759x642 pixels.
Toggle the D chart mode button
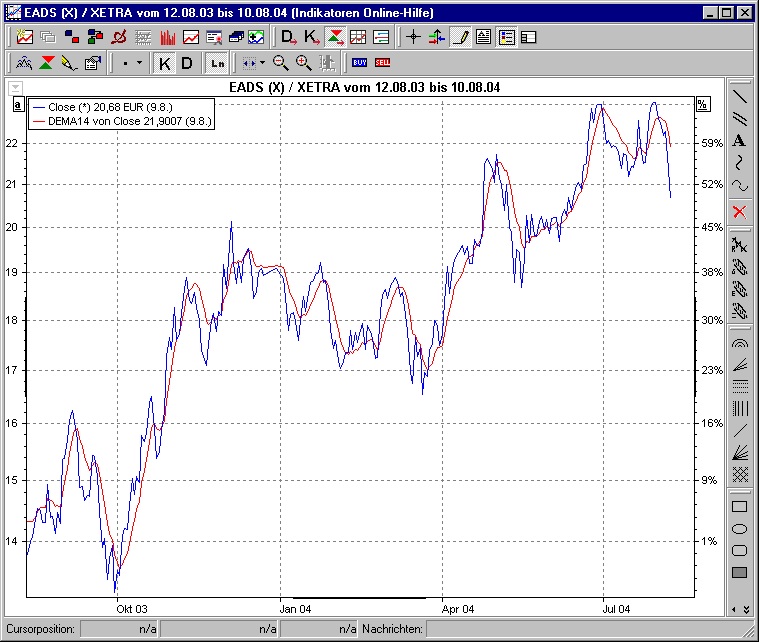186,63
